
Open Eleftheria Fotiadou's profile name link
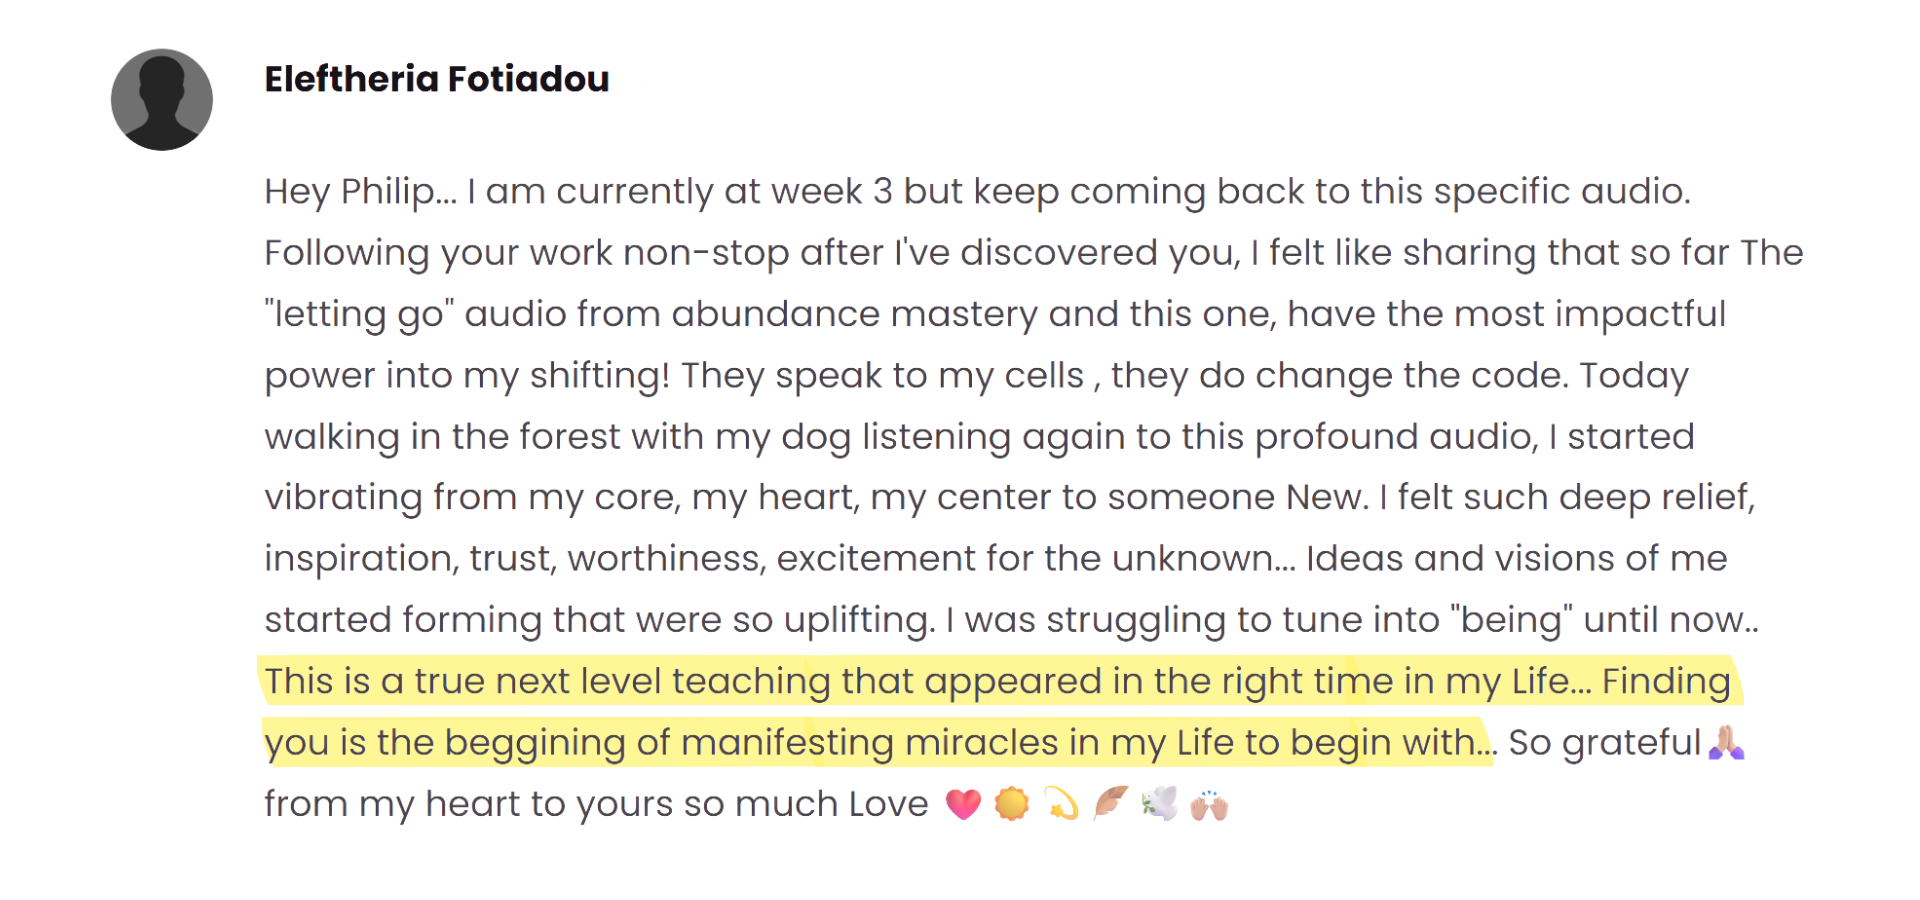436,79
